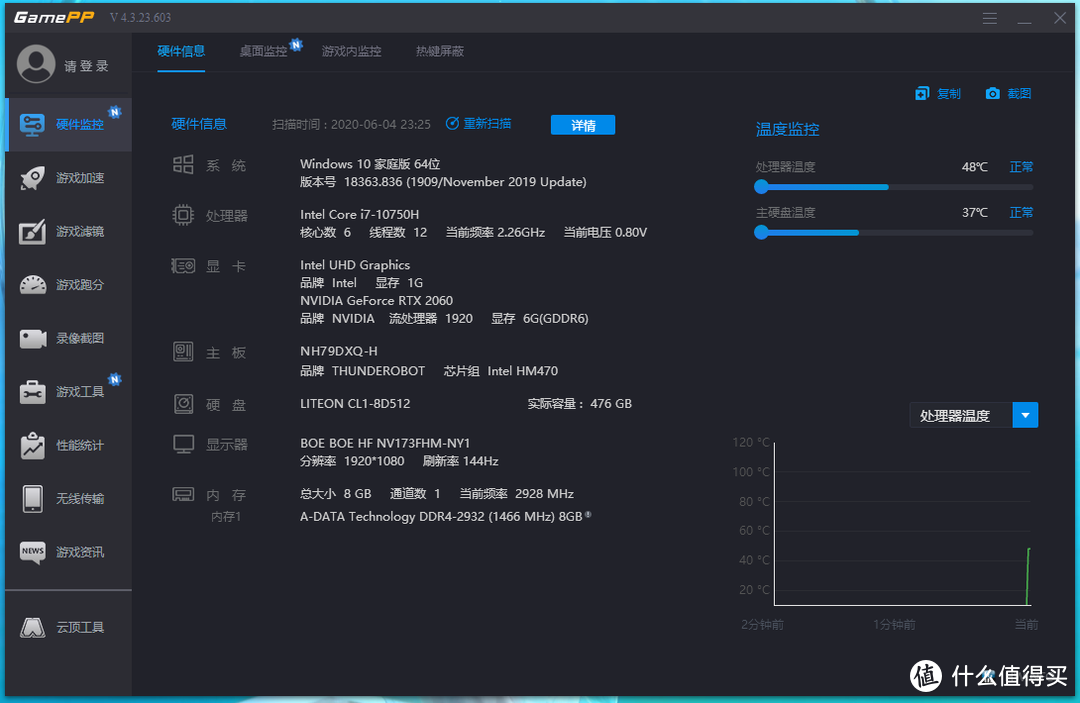Switch to the 桌面监控 tab

point(263,51)
